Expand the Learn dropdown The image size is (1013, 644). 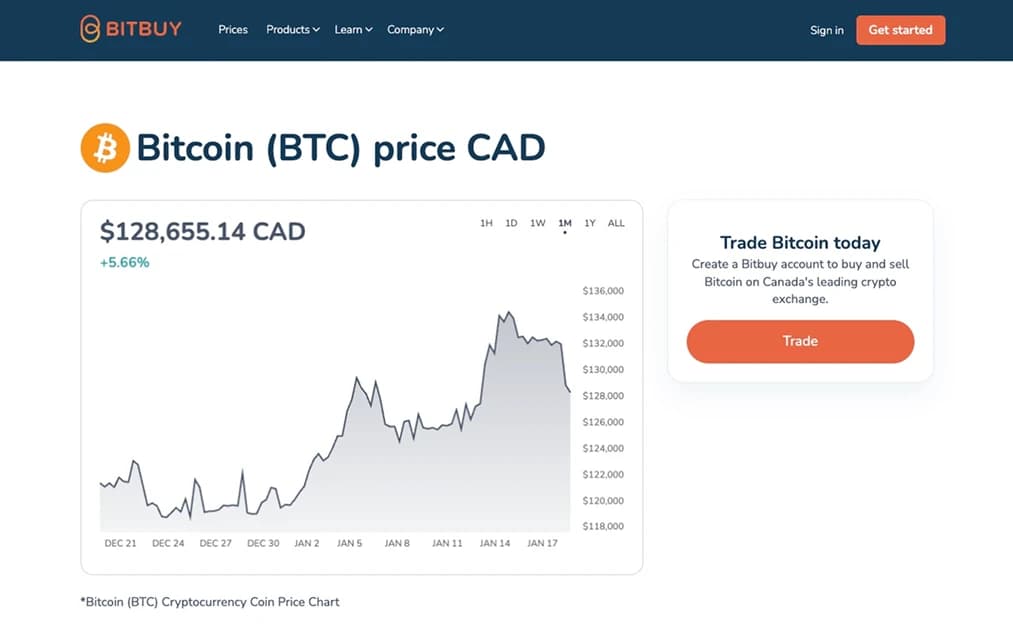coord(351,30)
